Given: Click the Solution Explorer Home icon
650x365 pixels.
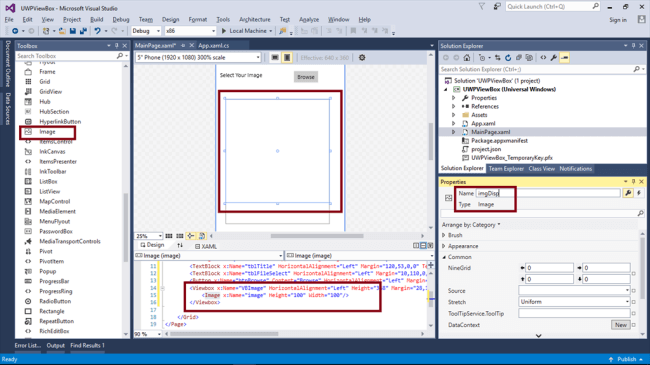Looking at the screenshot, I should coord(467,58).
